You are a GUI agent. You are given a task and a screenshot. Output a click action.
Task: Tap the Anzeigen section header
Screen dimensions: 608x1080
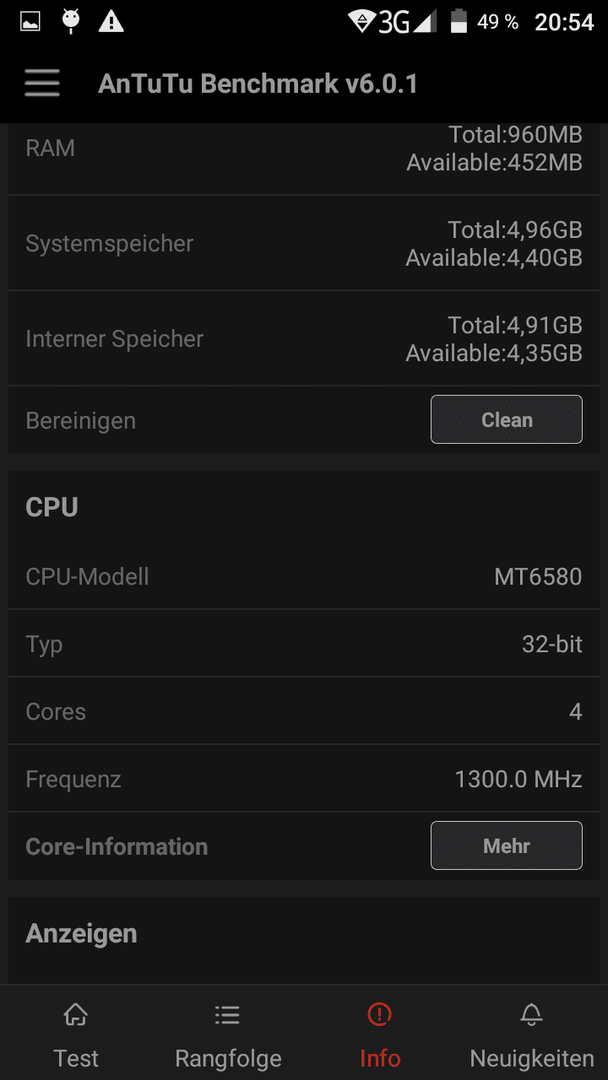point(81,934)
